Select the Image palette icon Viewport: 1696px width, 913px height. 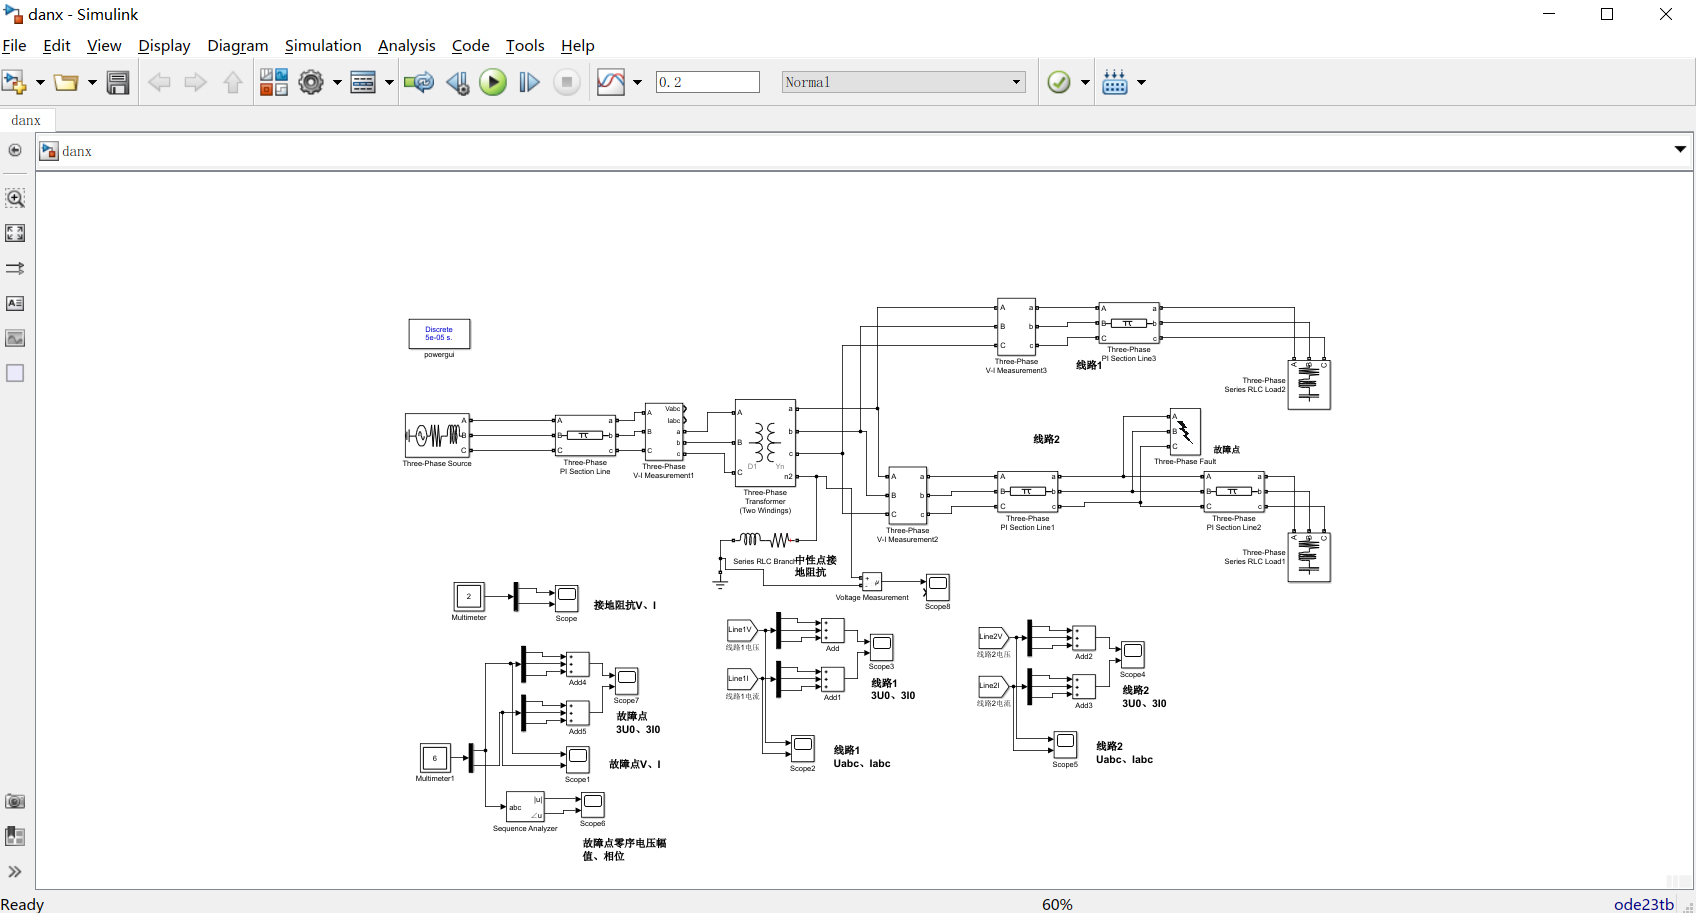[15, 338]
